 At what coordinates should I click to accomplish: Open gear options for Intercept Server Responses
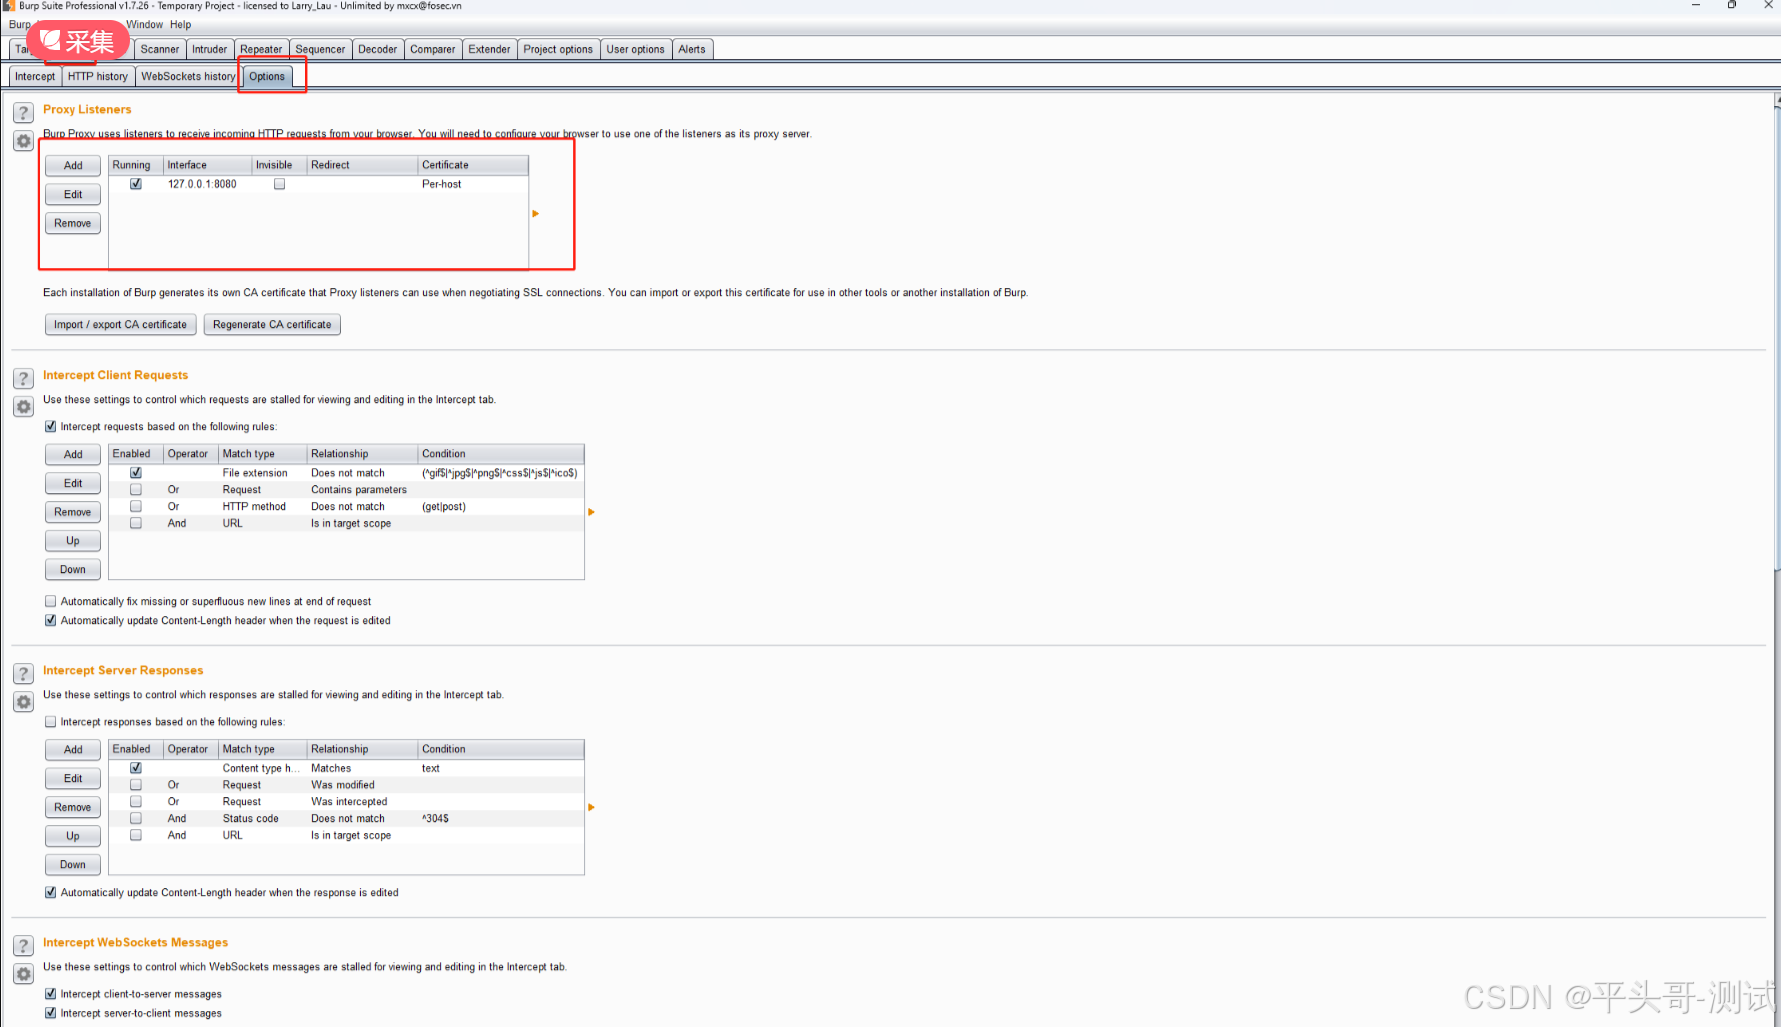click(x=23, y=702)
